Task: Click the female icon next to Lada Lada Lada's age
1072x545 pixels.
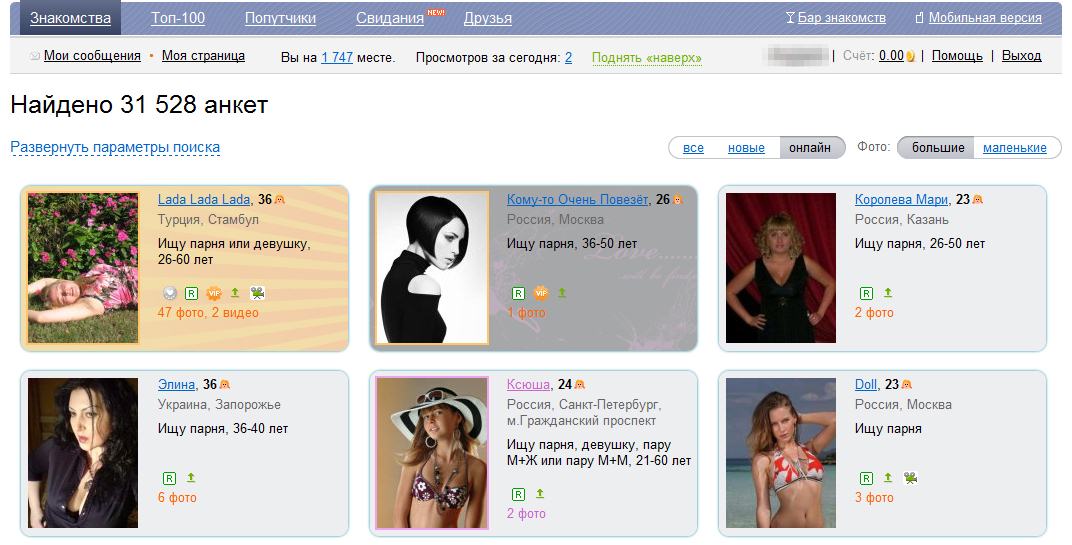Action: click(x=280, y=200)
